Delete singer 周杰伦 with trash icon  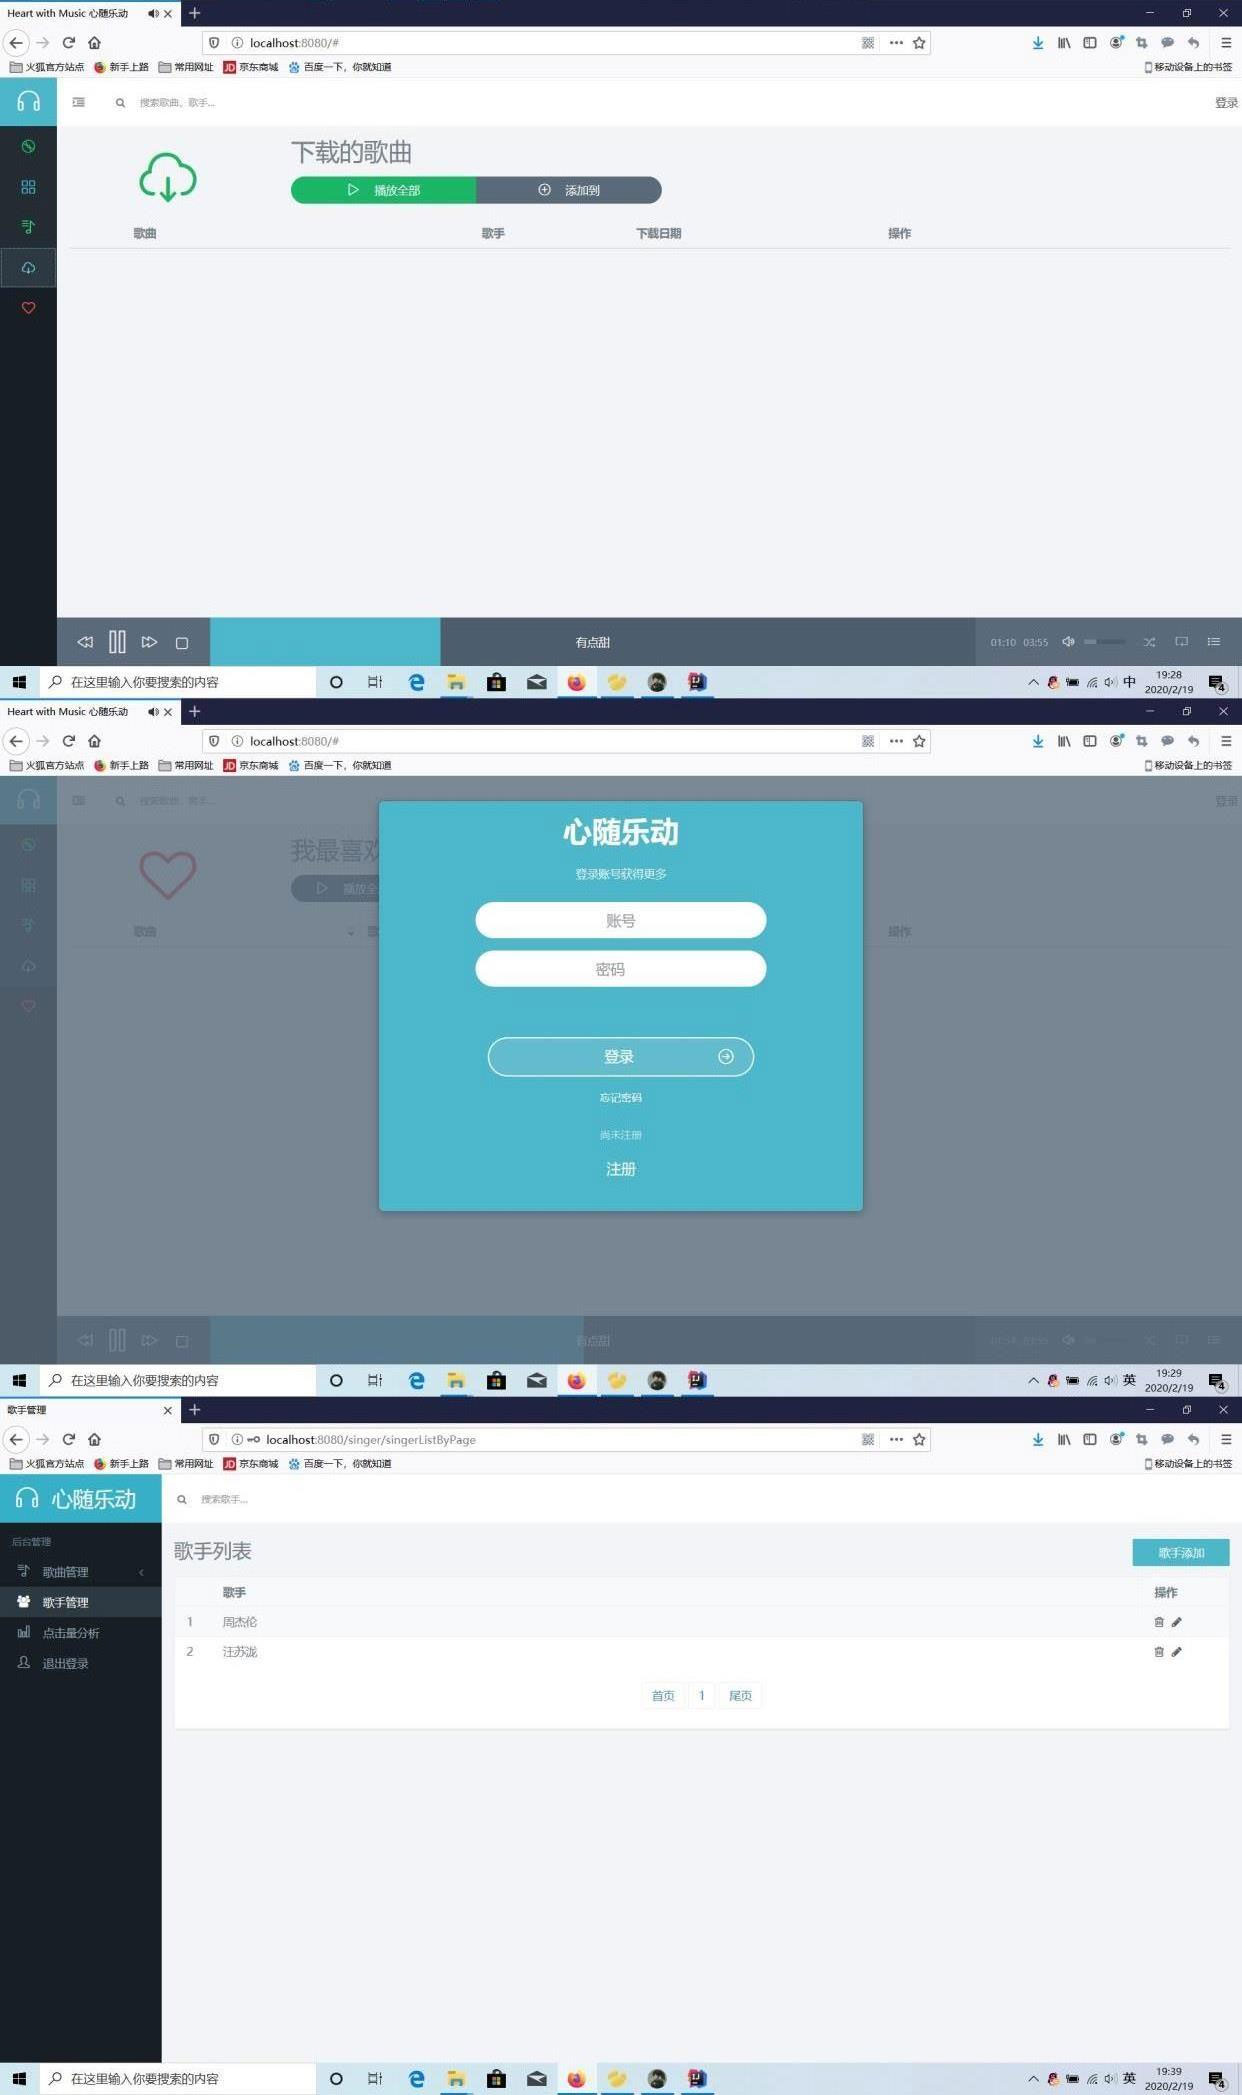pyautogui.click(x=1159, y=1622)
